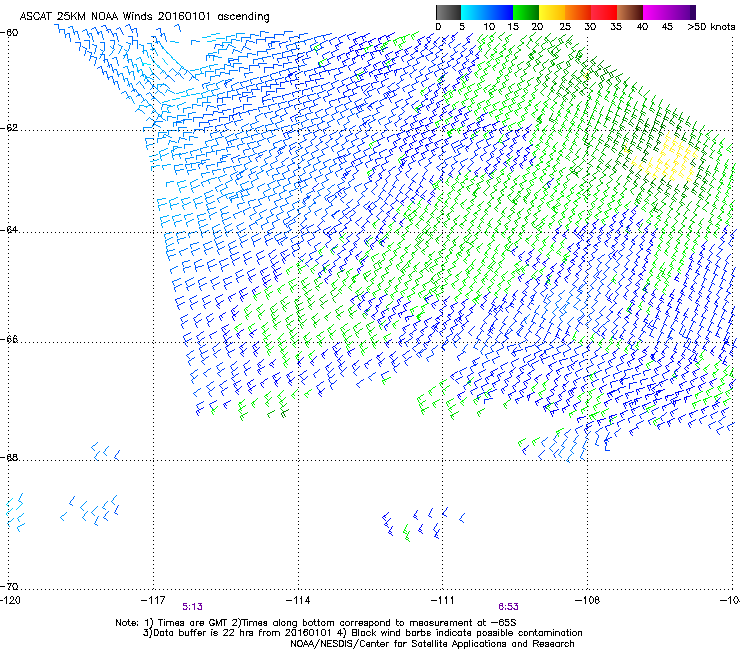Click the dark purple 45-50 knots legend swatch
Screen dimensions: 740x650
(x=682, y=12)
